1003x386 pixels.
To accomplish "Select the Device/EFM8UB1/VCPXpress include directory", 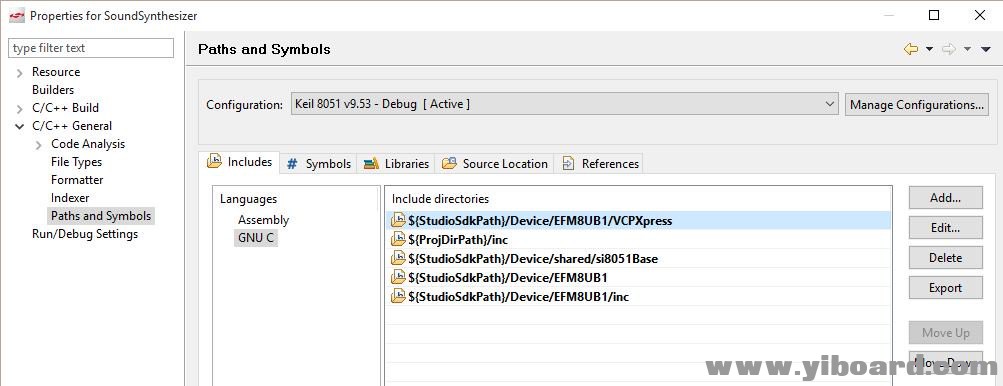I will pos(638,220).
